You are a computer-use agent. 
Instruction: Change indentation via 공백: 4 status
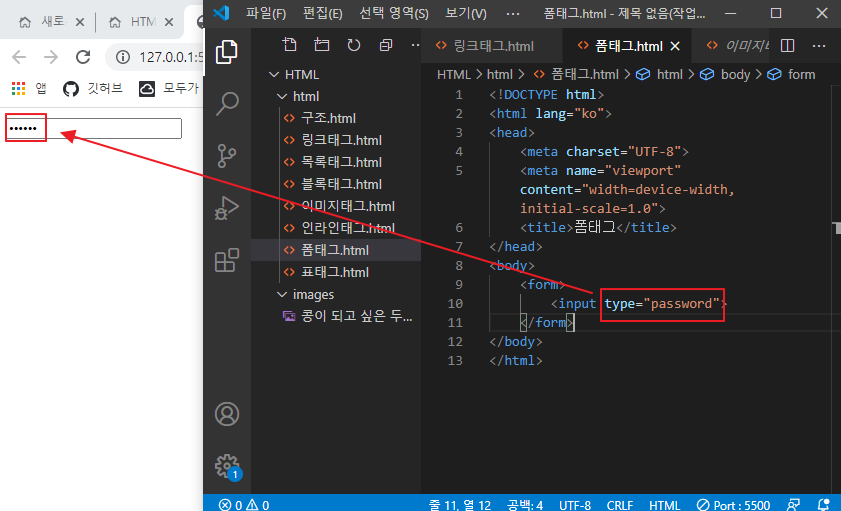pyautogui.click(x=525, y=505)
